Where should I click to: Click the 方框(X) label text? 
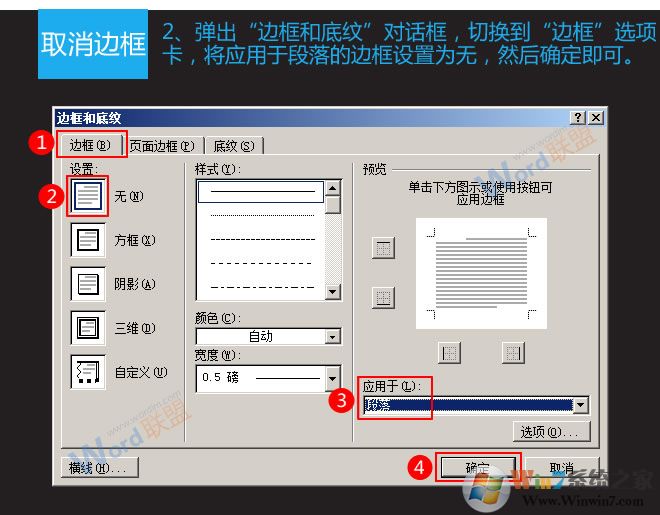(135, 240)
